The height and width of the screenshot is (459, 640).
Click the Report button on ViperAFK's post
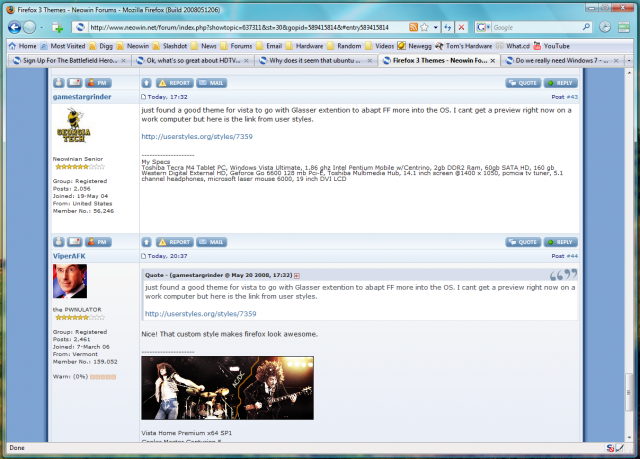(174, 242)
